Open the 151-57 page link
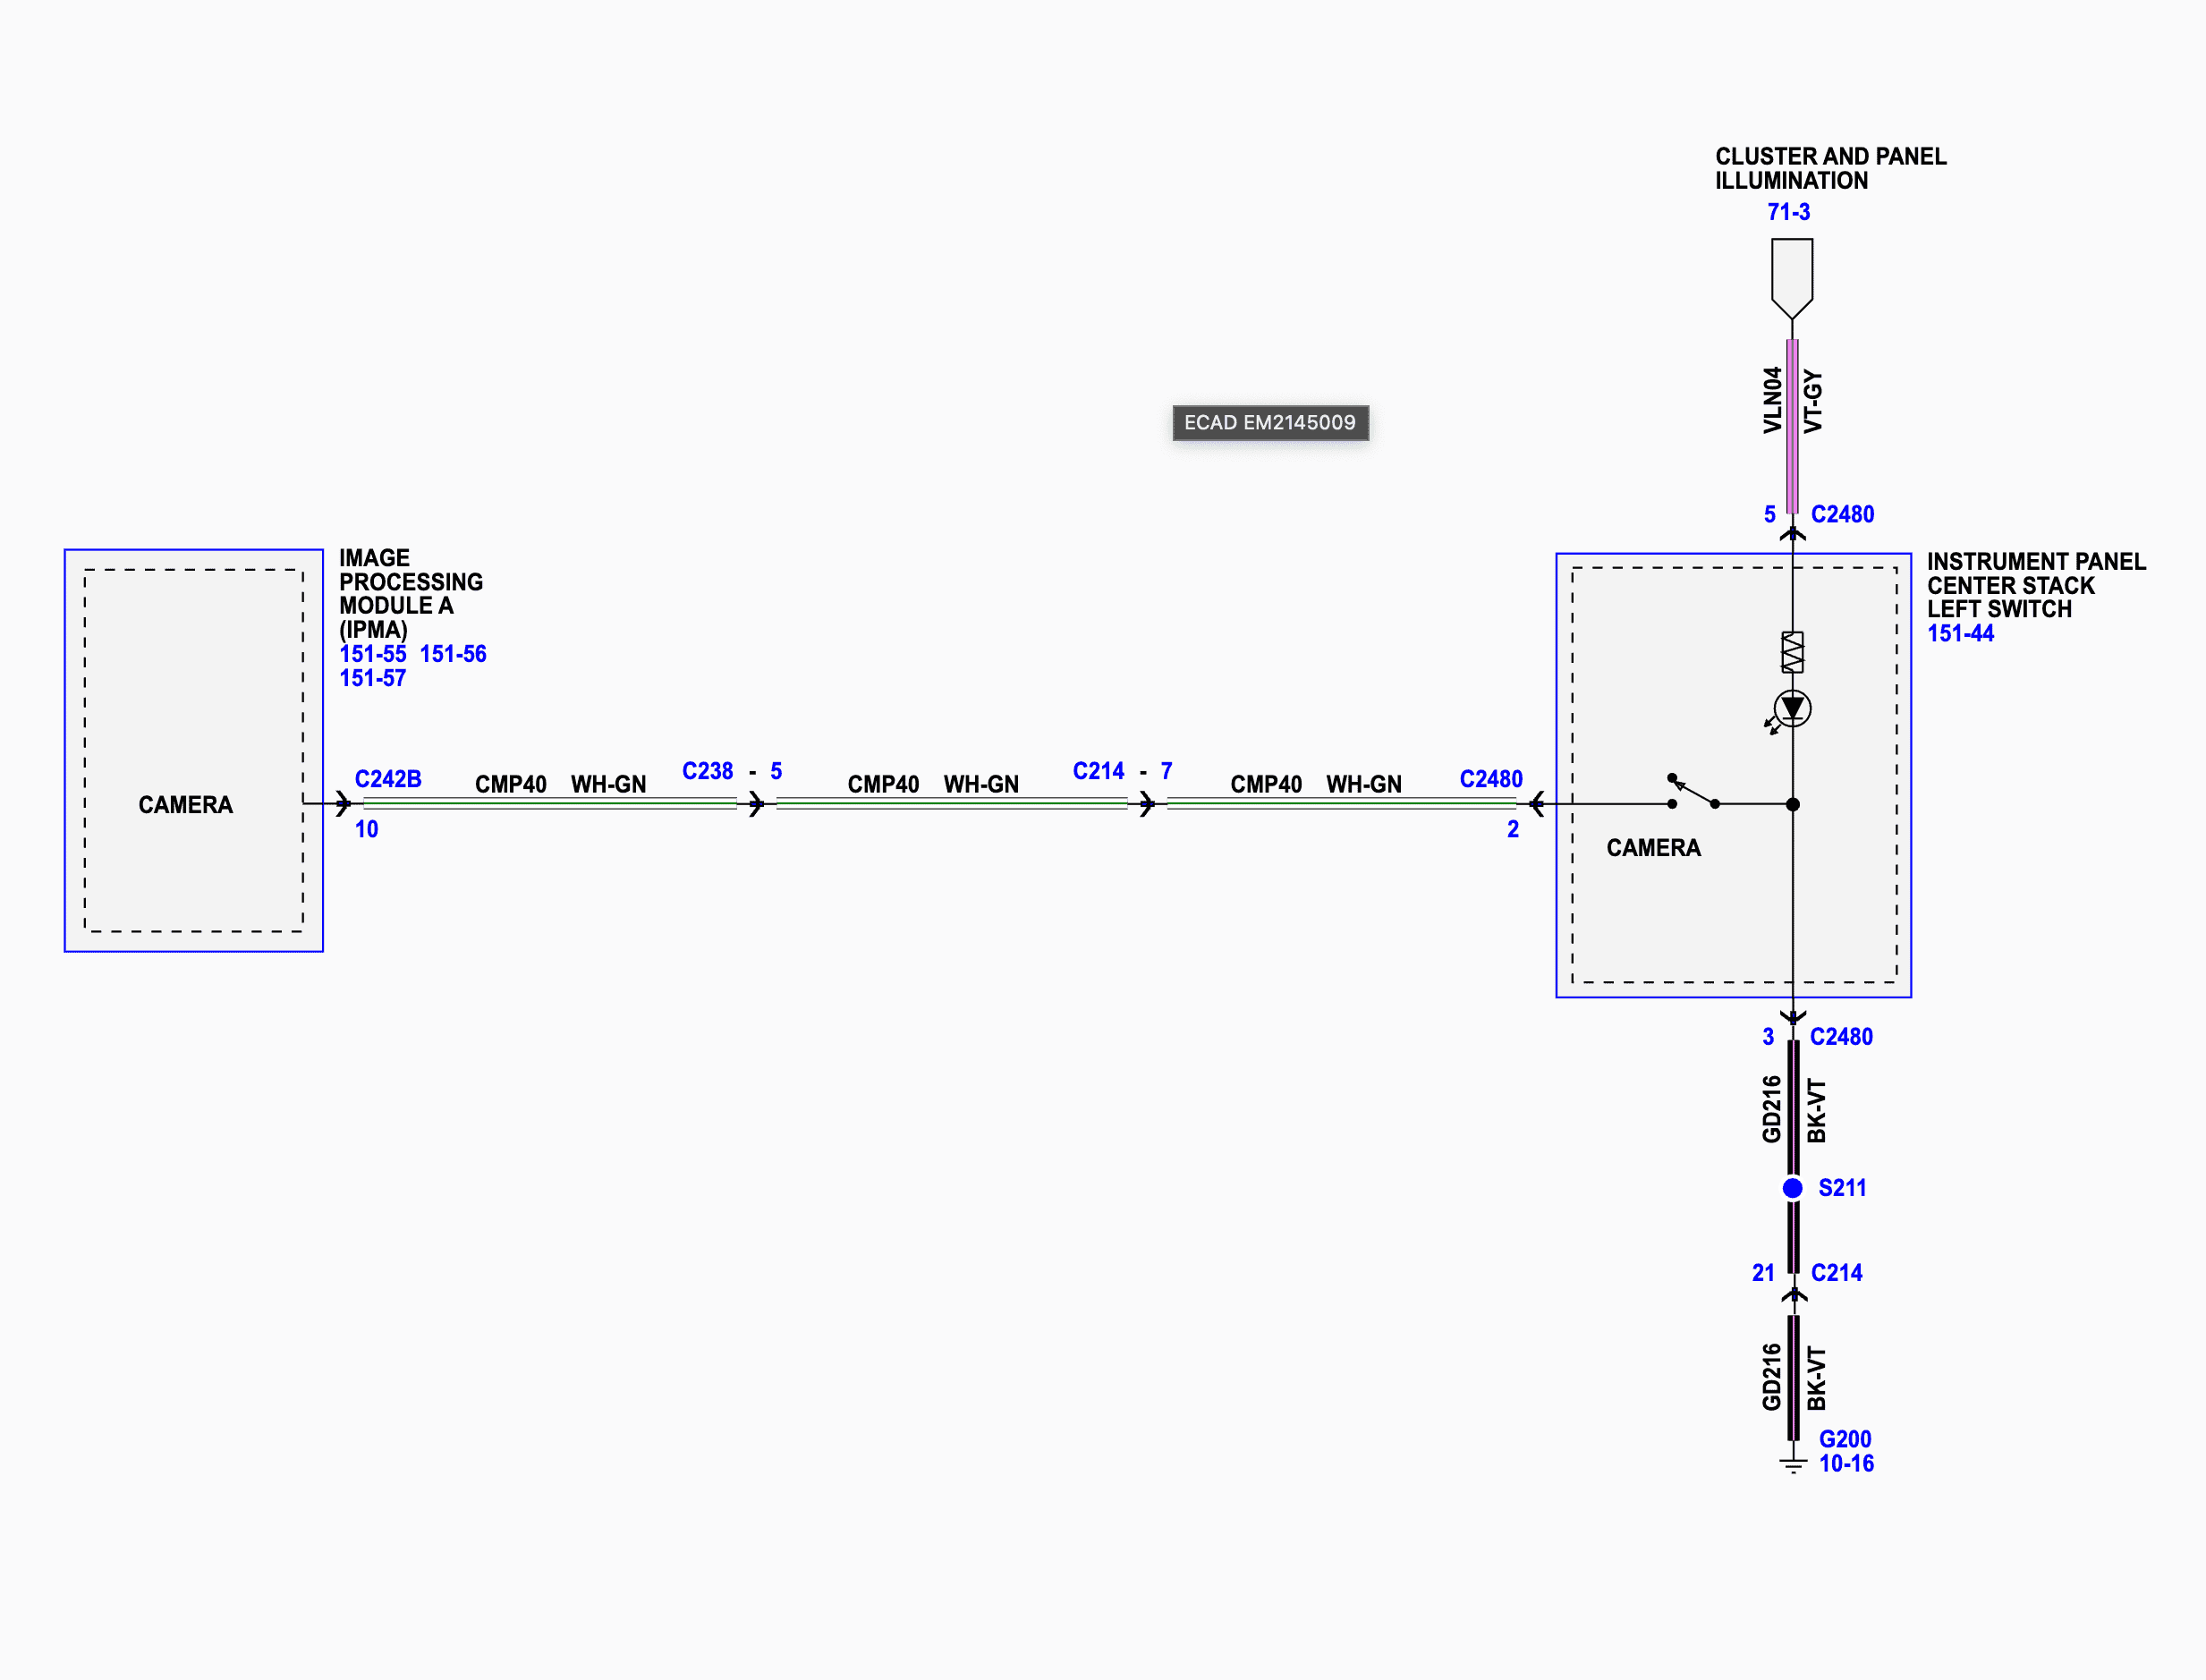Image resolution: width=2206 pixels, height=1680 pixels. point(372,678)
